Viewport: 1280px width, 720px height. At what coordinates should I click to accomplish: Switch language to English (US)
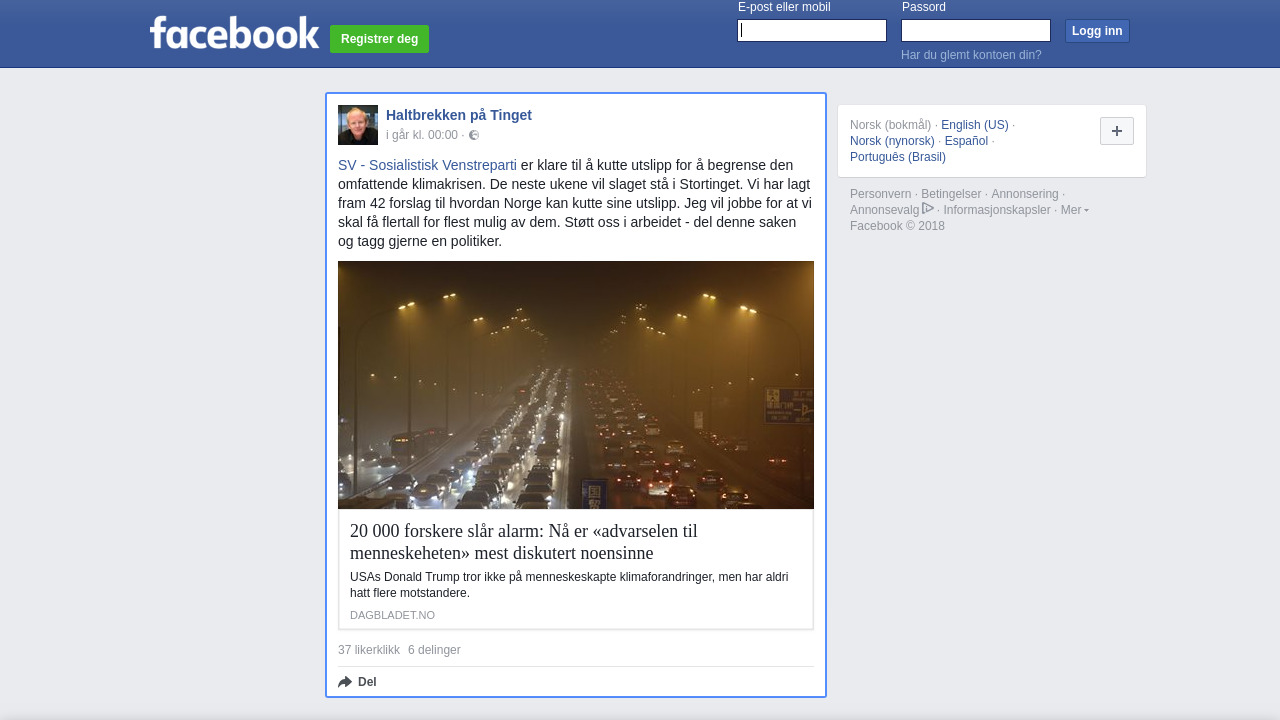click(x=974, y=125)
